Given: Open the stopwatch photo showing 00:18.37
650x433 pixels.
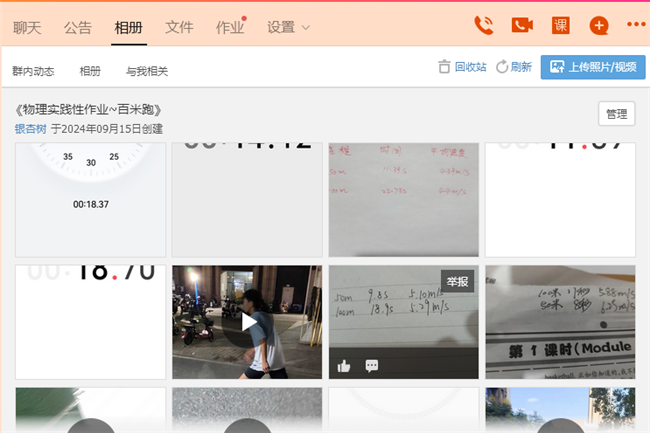Looking at the screenshot, I should [90, 200].
